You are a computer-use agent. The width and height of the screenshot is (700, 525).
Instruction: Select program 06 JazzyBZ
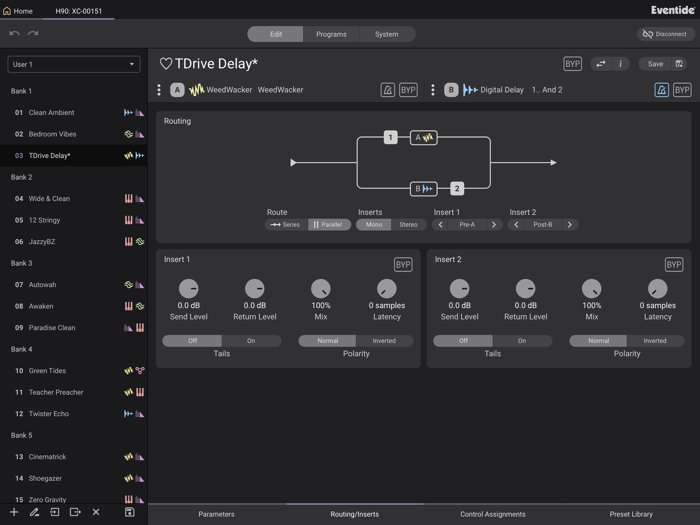74,242
